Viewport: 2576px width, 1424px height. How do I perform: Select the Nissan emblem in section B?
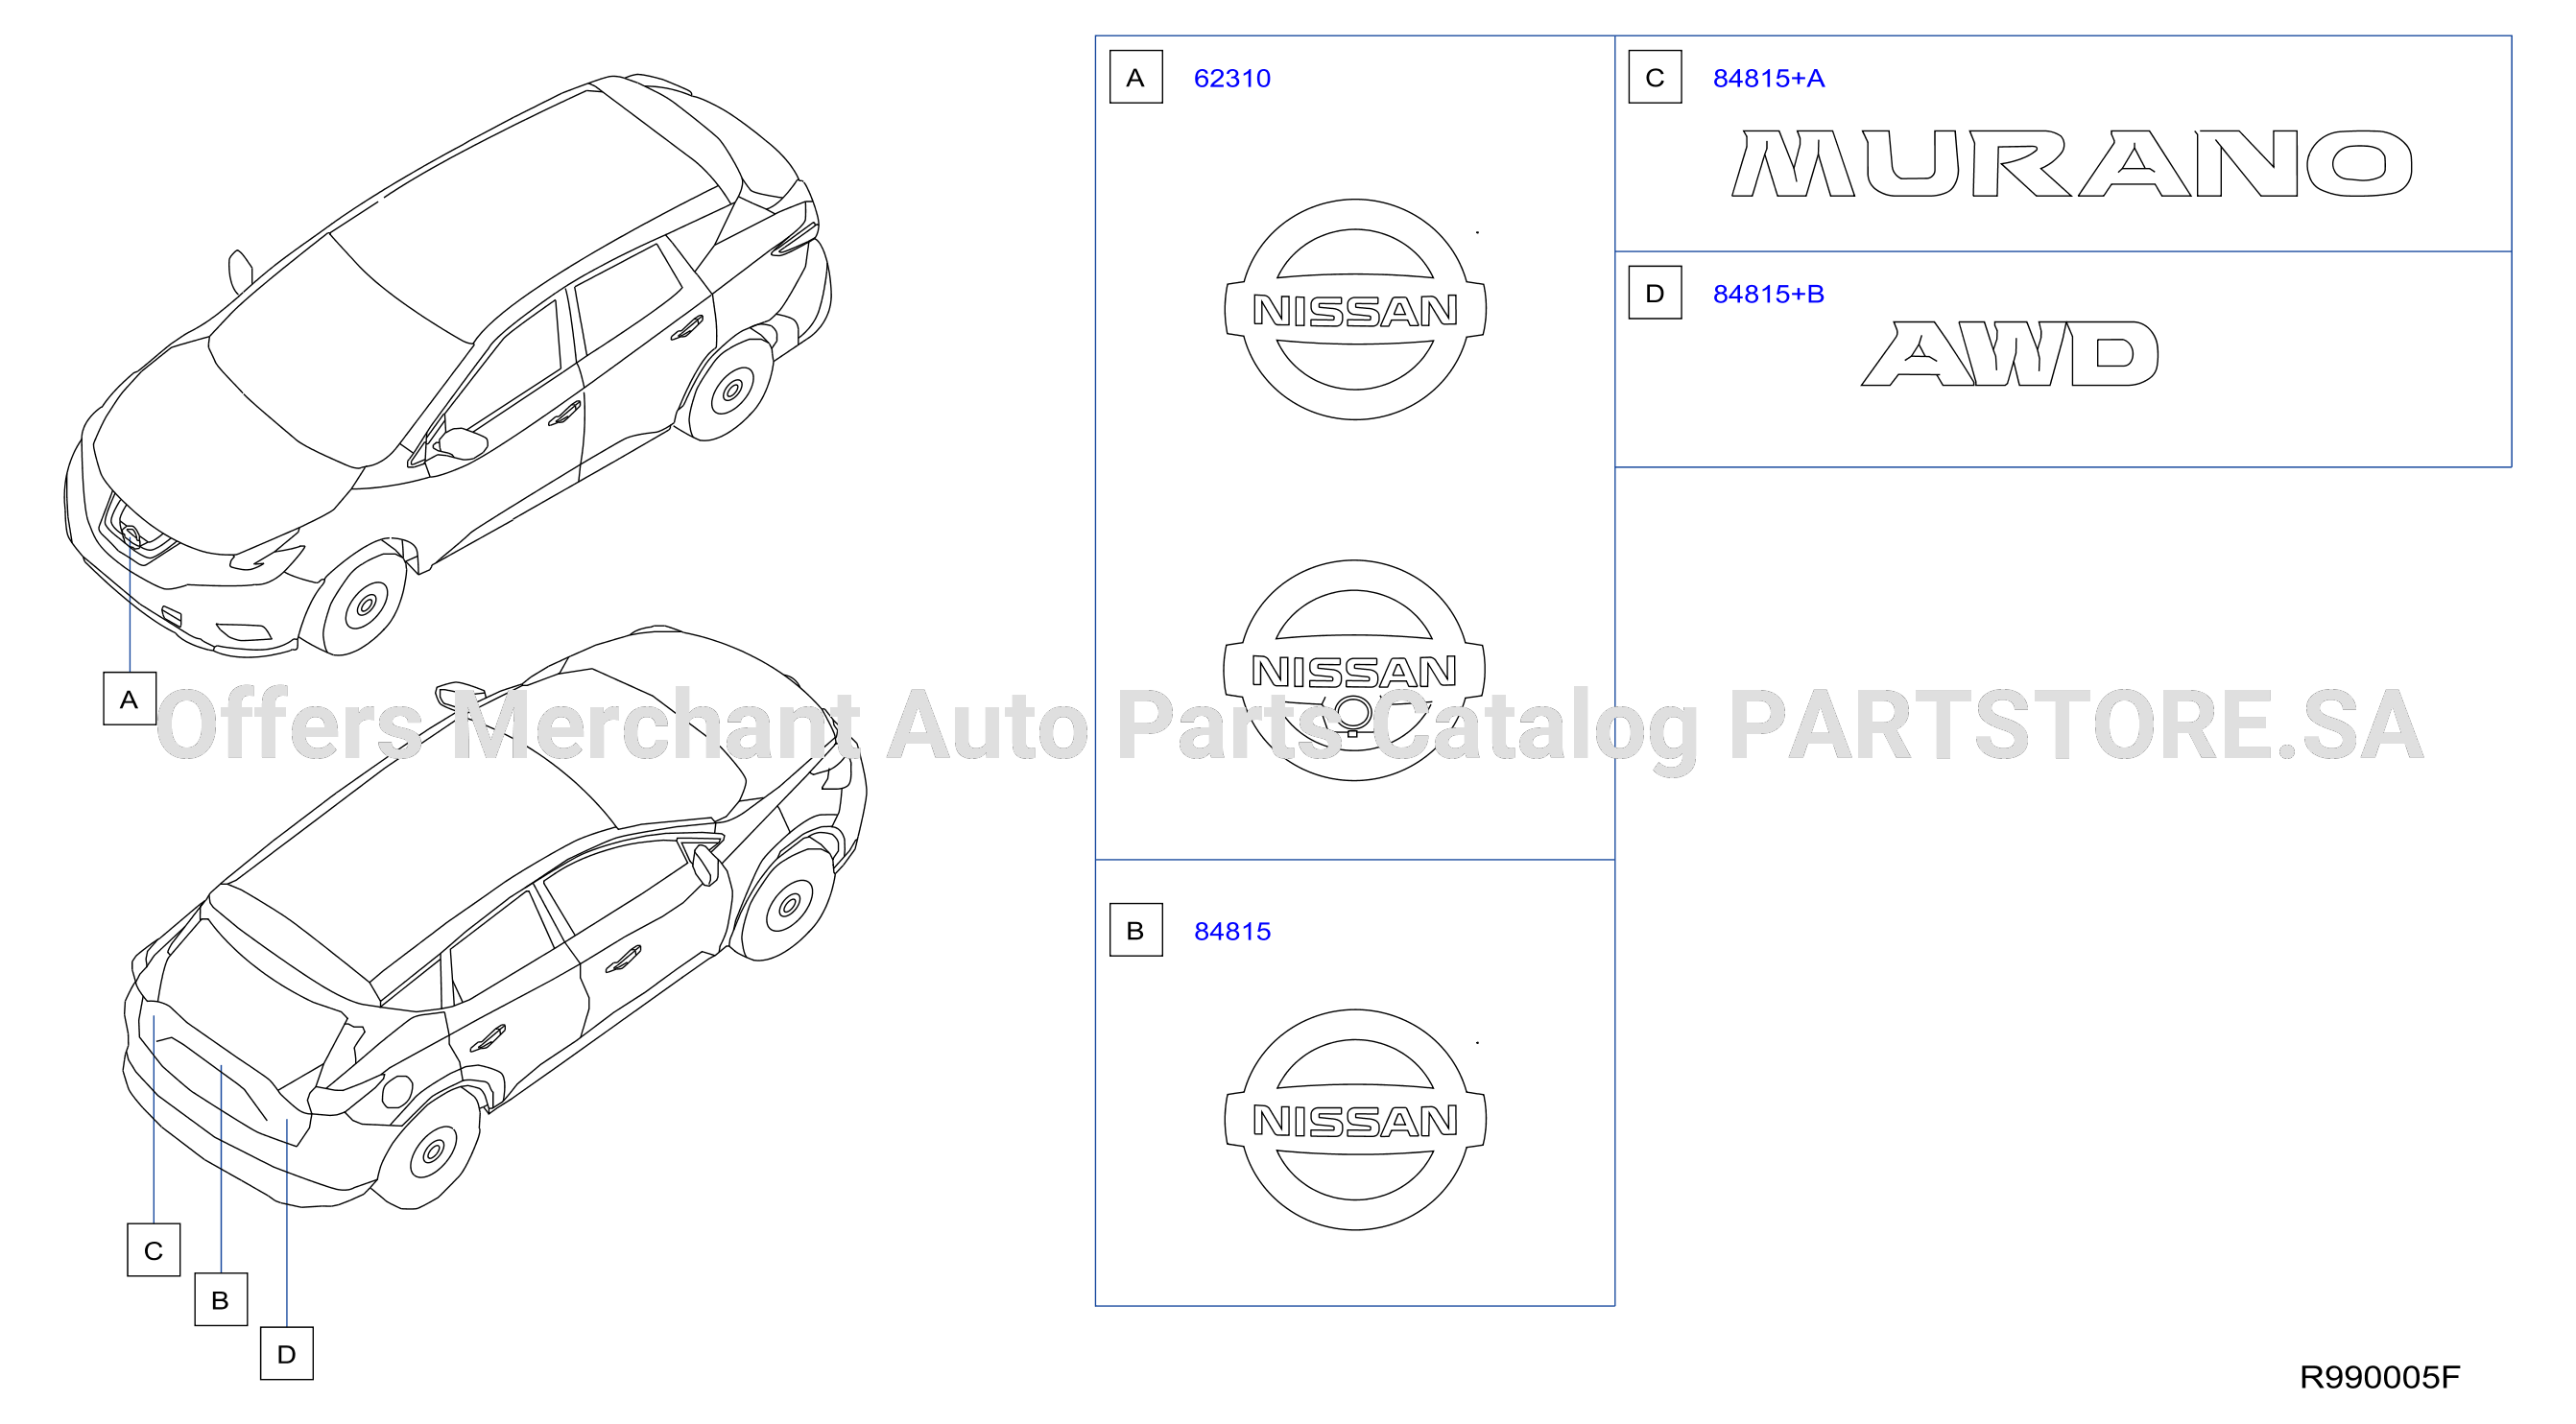(x=1355, y=1119)
